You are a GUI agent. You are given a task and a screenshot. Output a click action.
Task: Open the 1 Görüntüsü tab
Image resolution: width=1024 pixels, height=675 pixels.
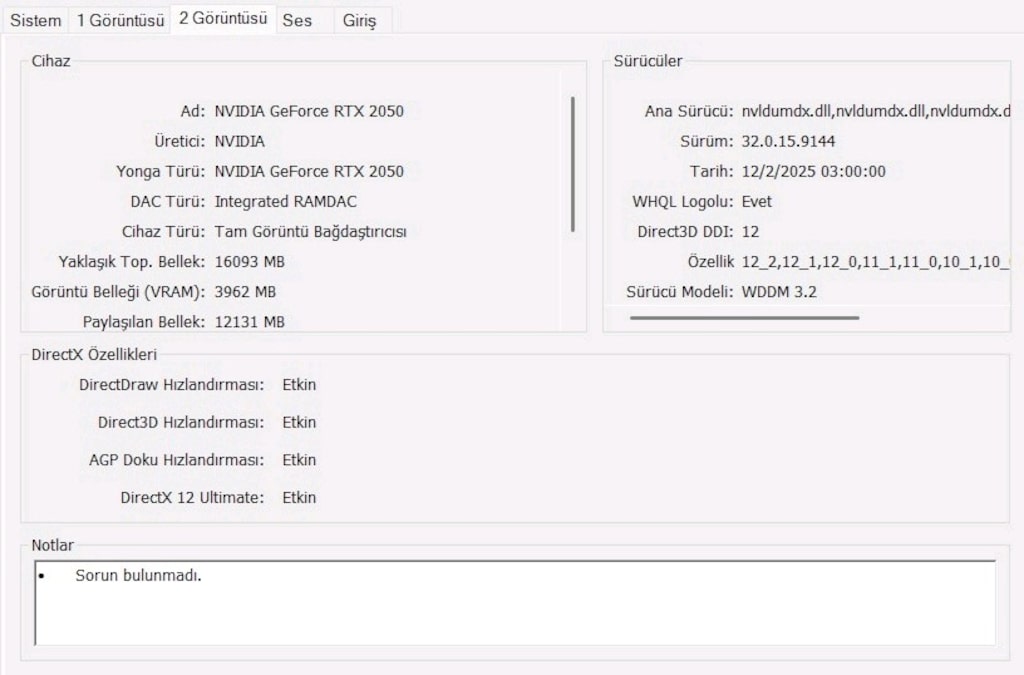click(120, 20)
